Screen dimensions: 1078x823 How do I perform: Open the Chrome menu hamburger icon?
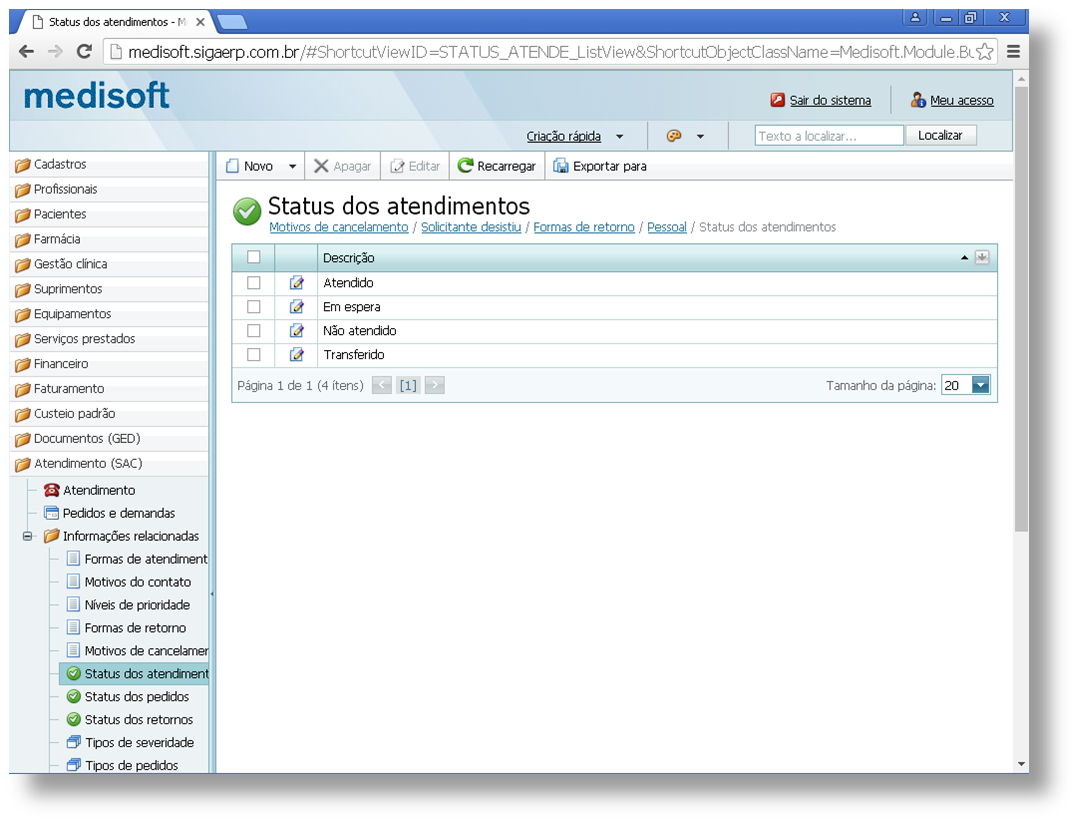point(1013,52)
